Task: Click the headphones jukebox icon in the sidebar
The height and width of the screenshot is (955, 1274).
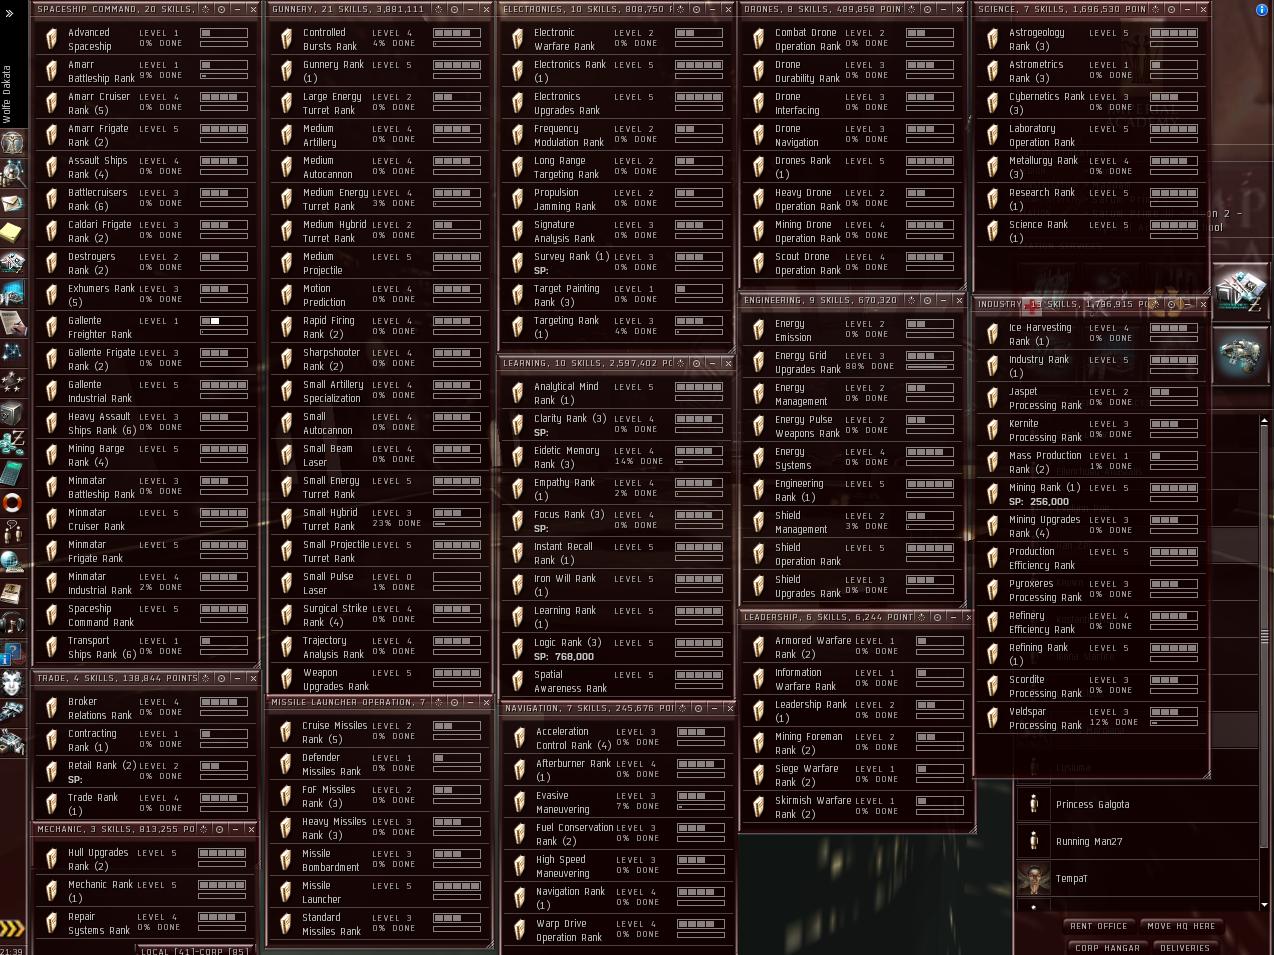Action: (x=12, y=622)
